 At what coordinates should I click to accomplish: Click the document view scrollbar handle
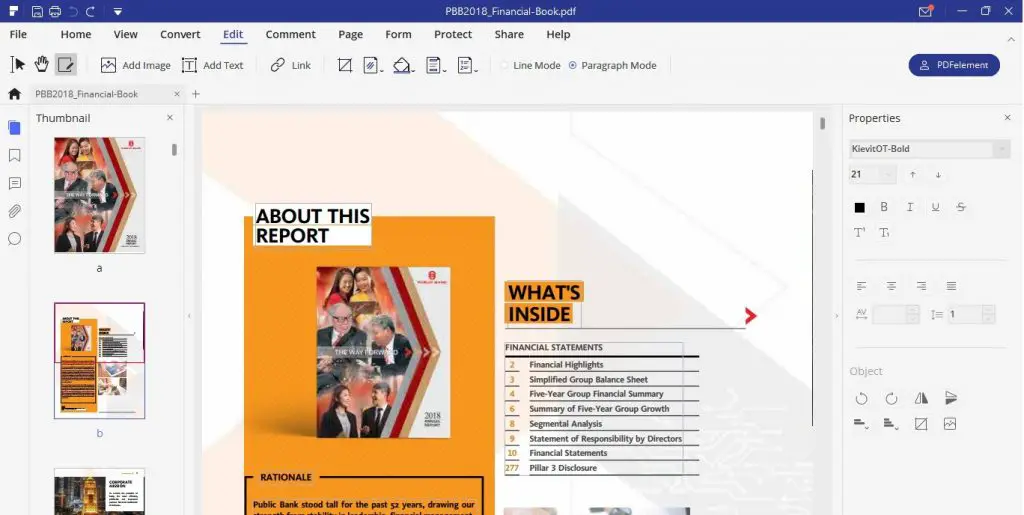pos(822,123)
